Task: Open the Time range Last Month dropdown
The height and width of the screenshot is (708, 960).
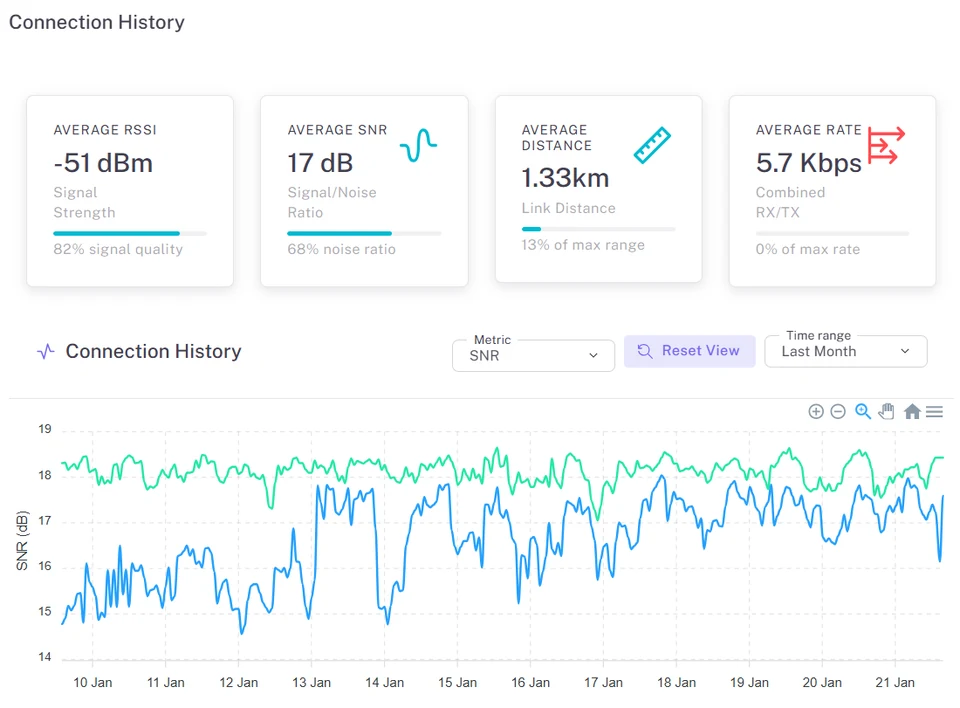Action: point(846,352)
